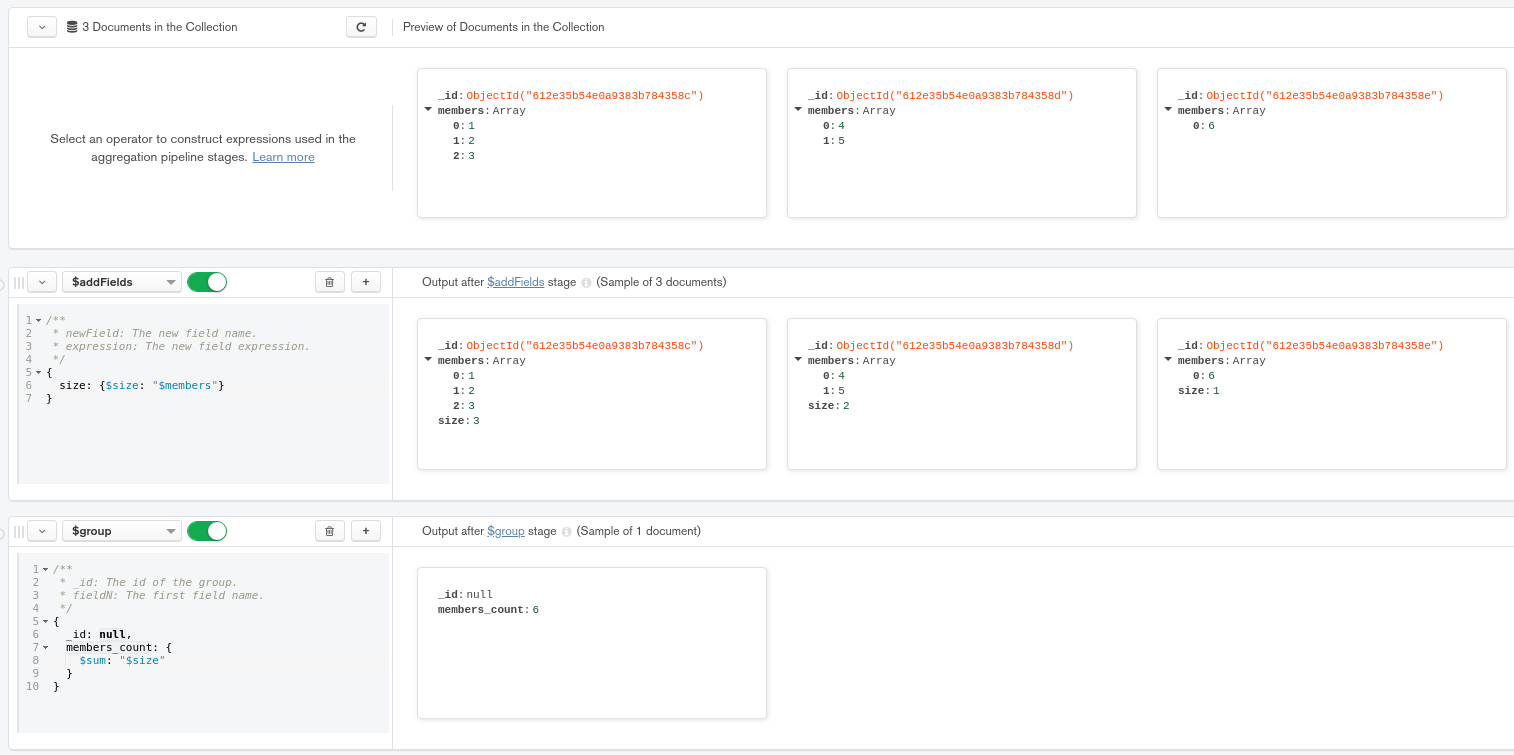Open the Learn more link

pyautogui.click(x=283, y=157)
